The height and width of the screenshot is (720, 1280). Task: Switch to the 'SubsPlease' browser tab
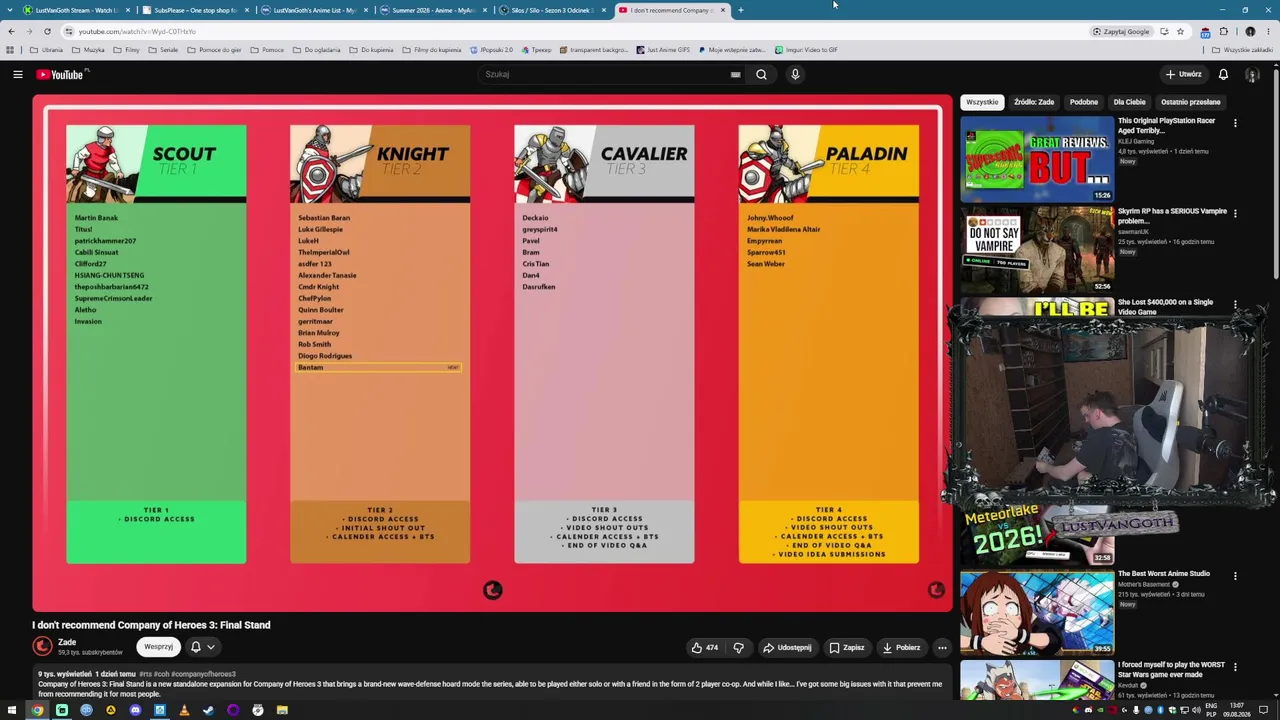pyautogui.click(x=195, y=10)
